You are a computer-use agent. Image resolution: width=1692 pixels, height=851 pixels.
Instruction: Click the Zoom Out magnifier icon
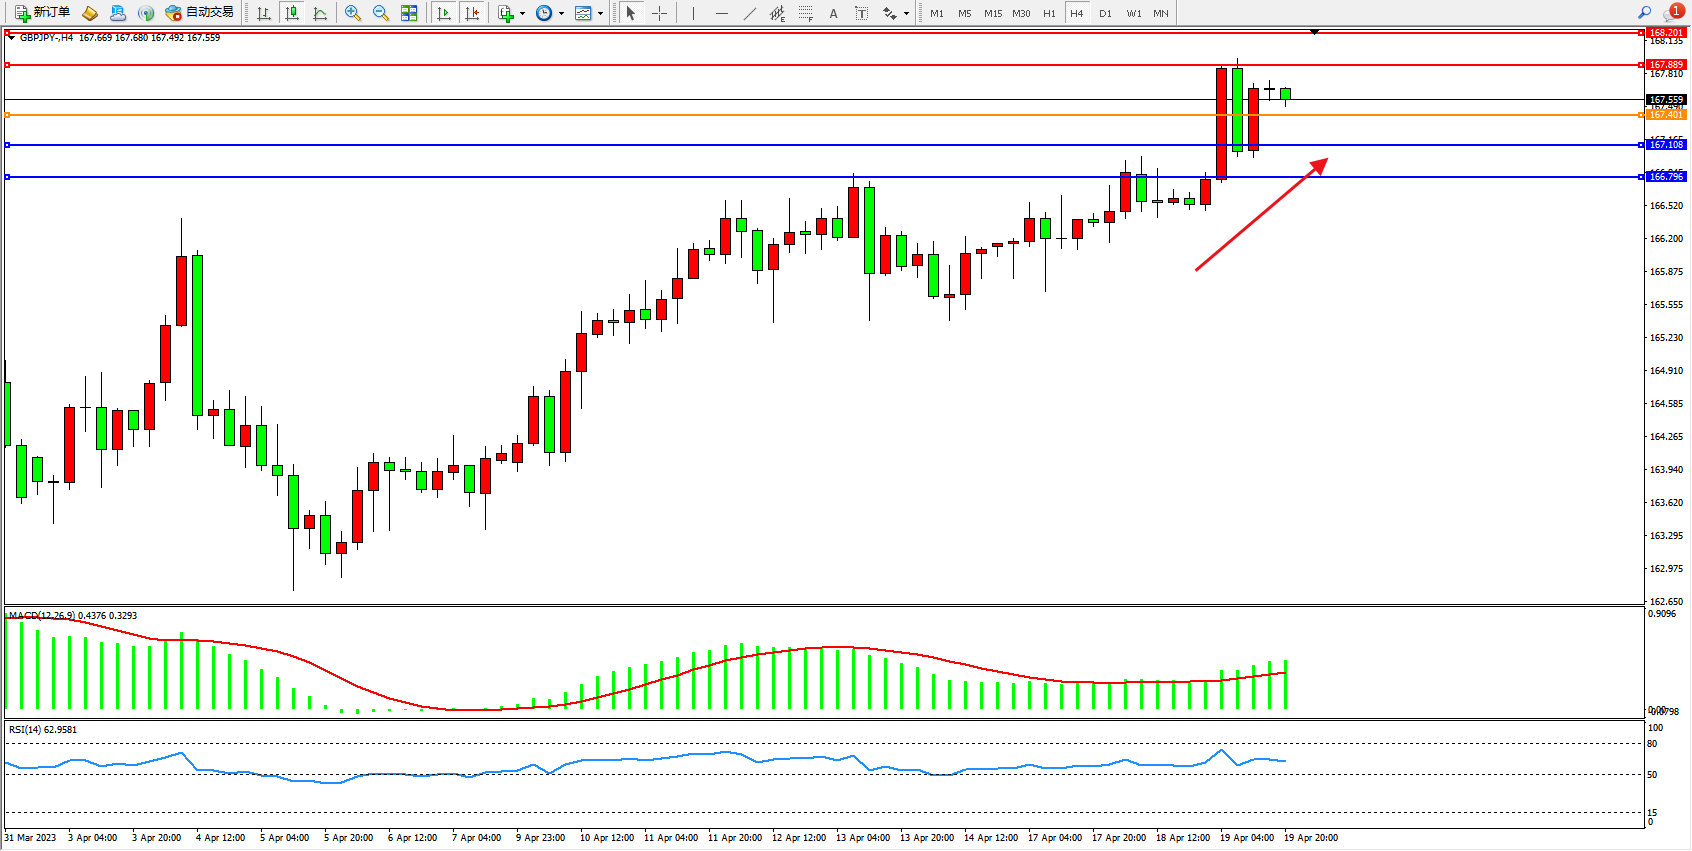point(381,13)
